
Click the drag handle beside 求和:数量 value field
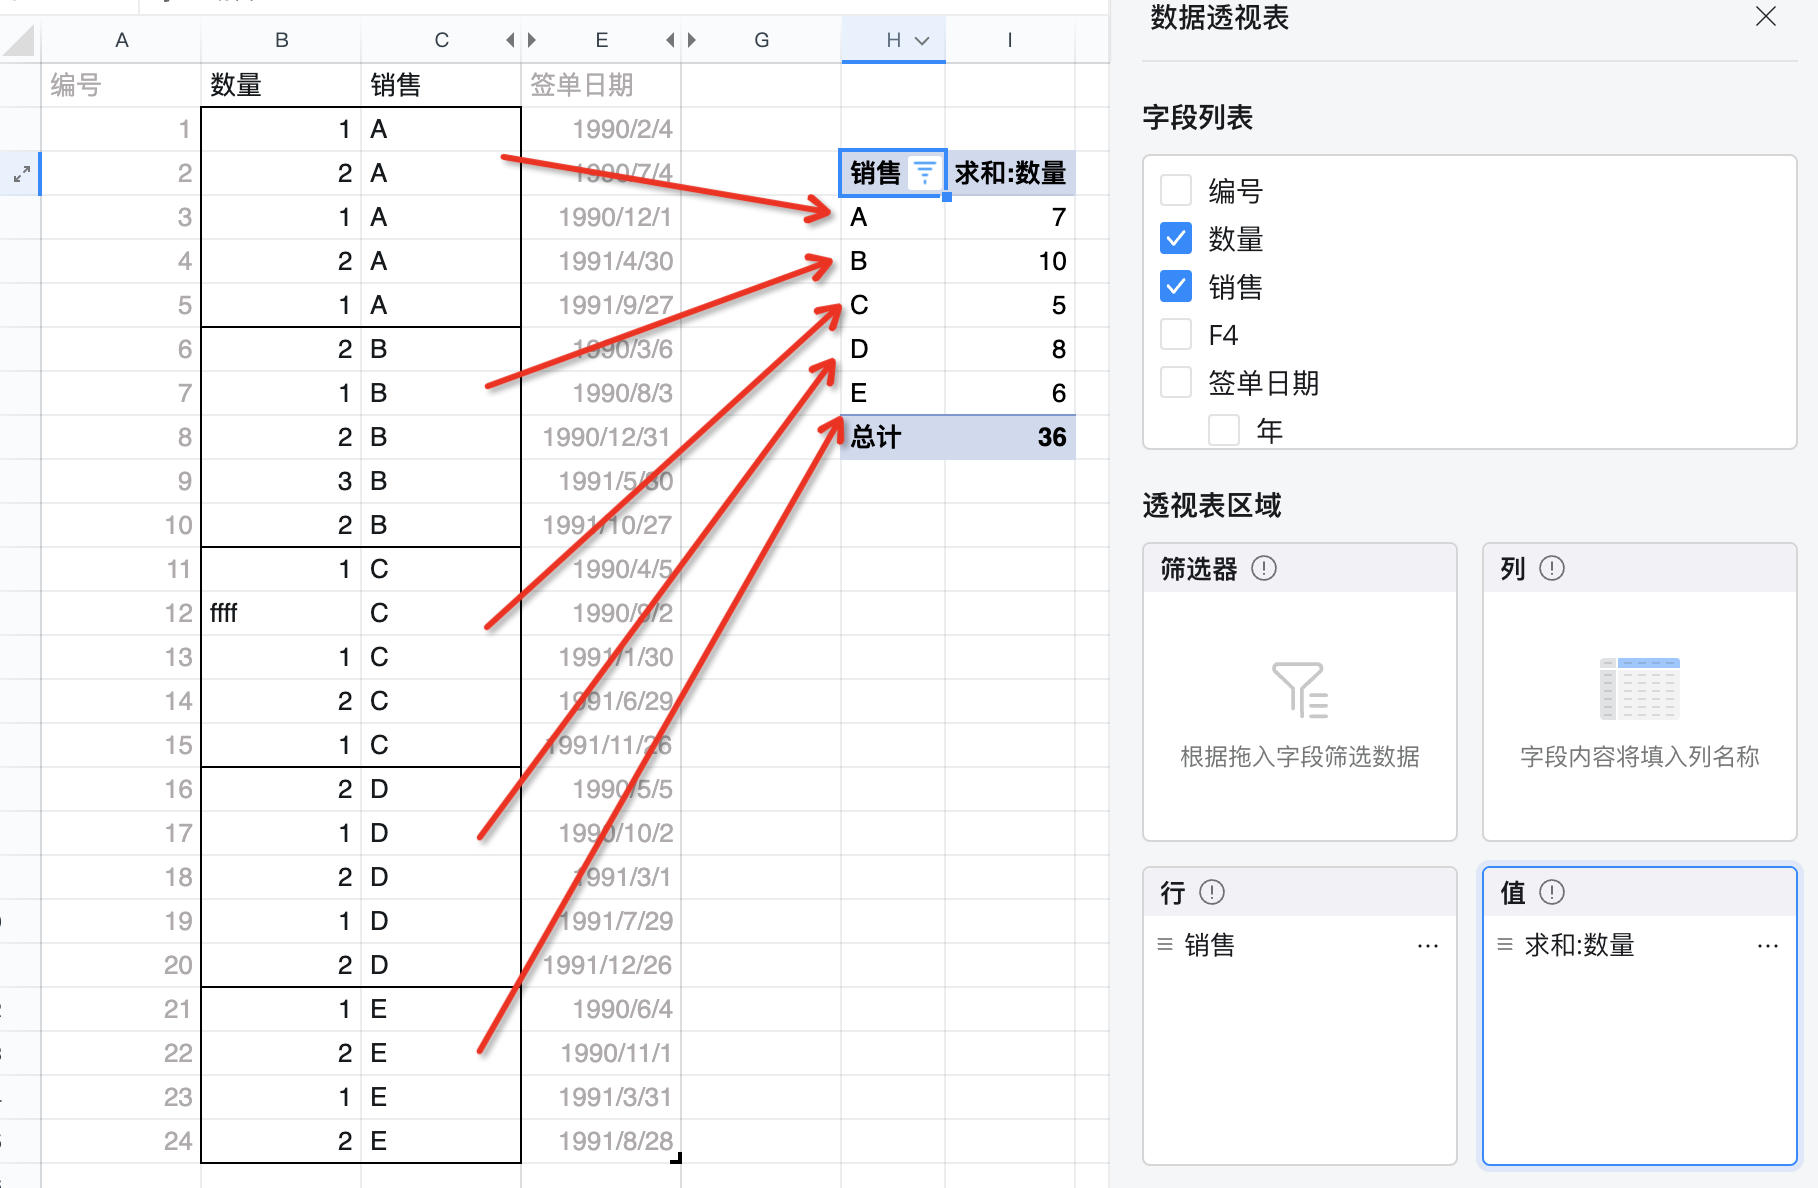click(1505, 944)
